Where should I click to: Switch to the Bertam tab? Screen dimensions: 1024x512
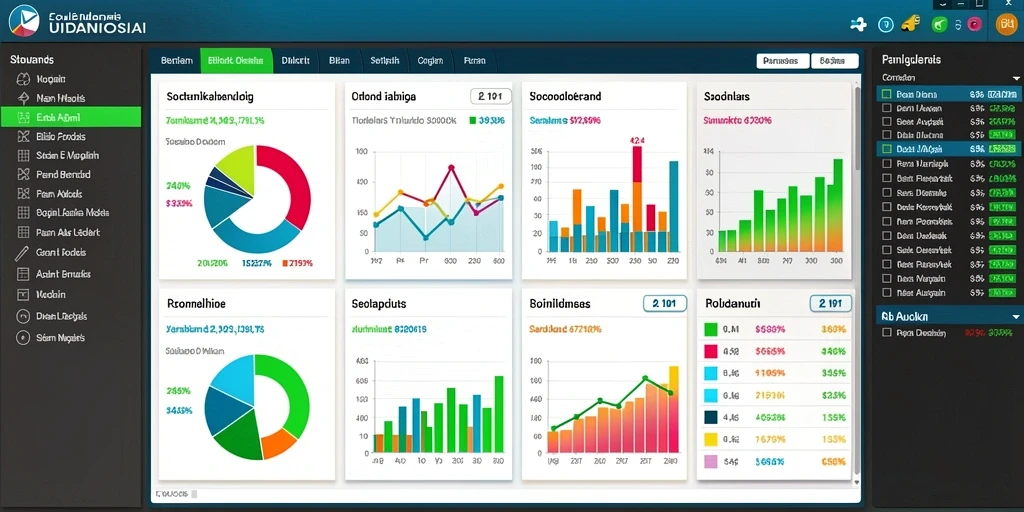coord(176,60)
